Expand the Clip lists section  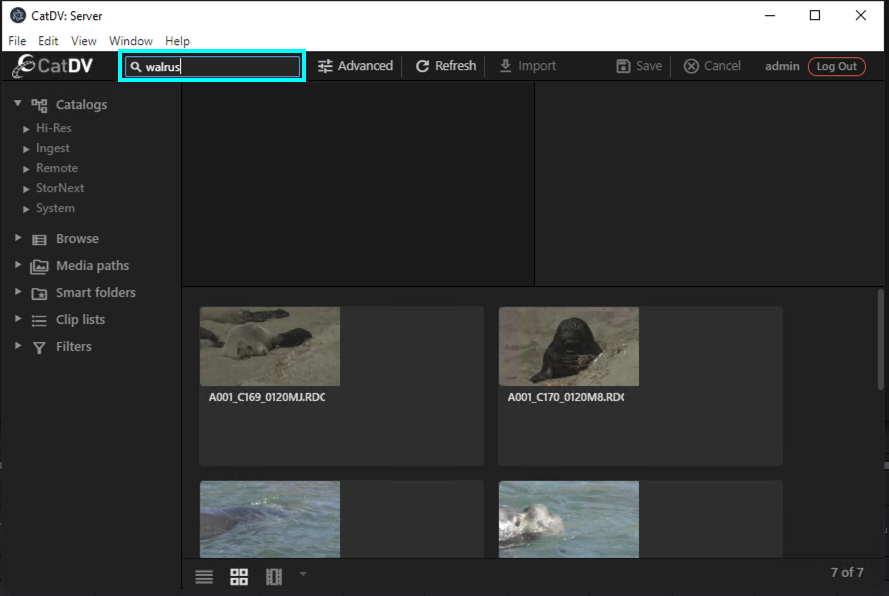(18, 318)
